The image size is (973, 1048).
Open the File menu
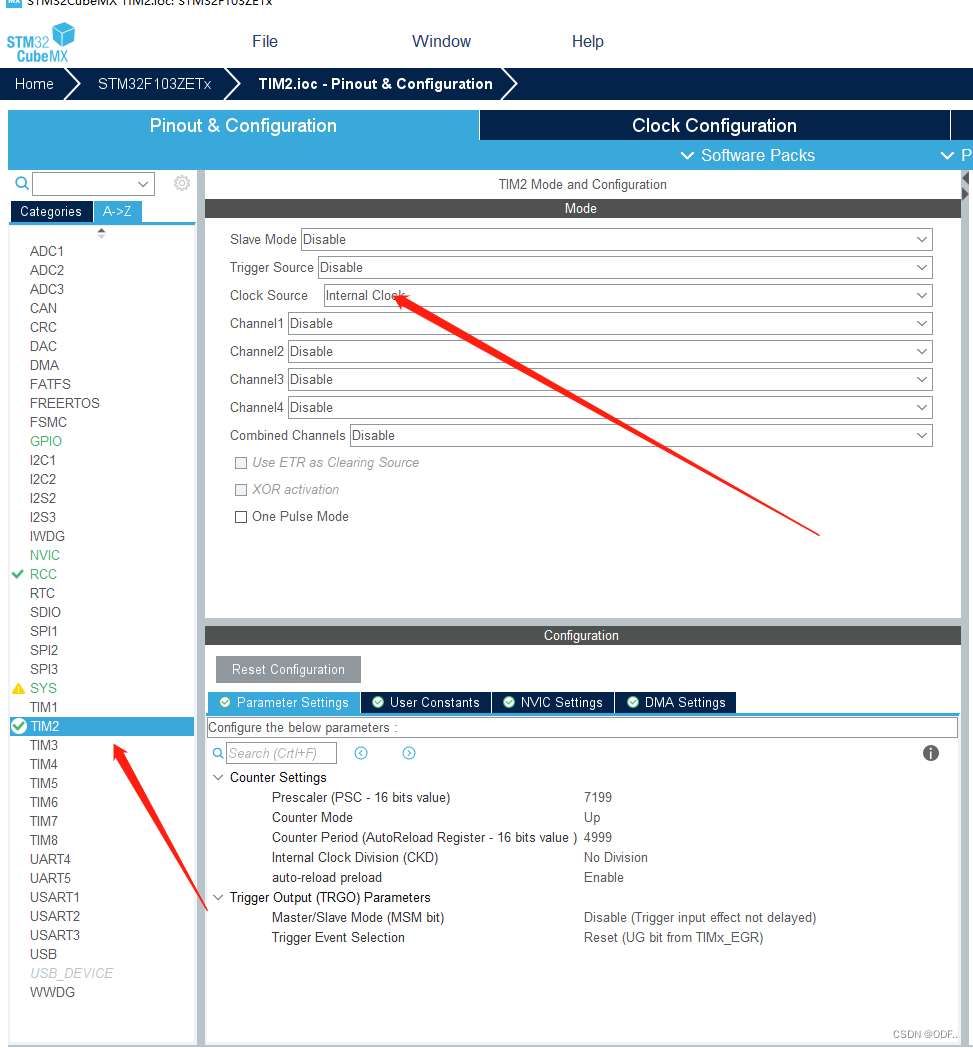pyautogui.click(x=265, y=41)
